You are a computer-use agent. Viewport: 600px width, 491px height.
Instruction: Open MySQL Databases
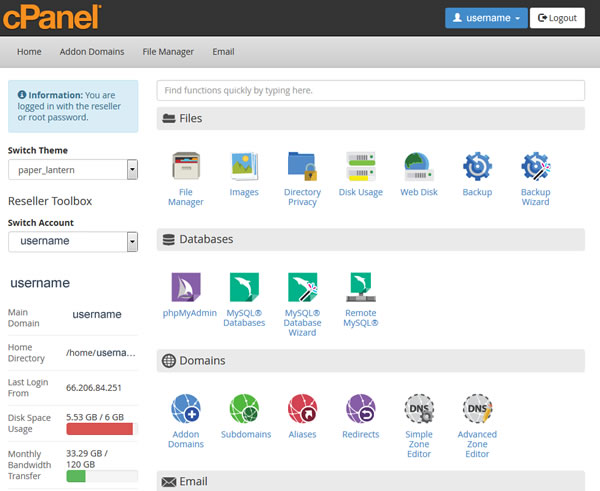click(244, 289)
